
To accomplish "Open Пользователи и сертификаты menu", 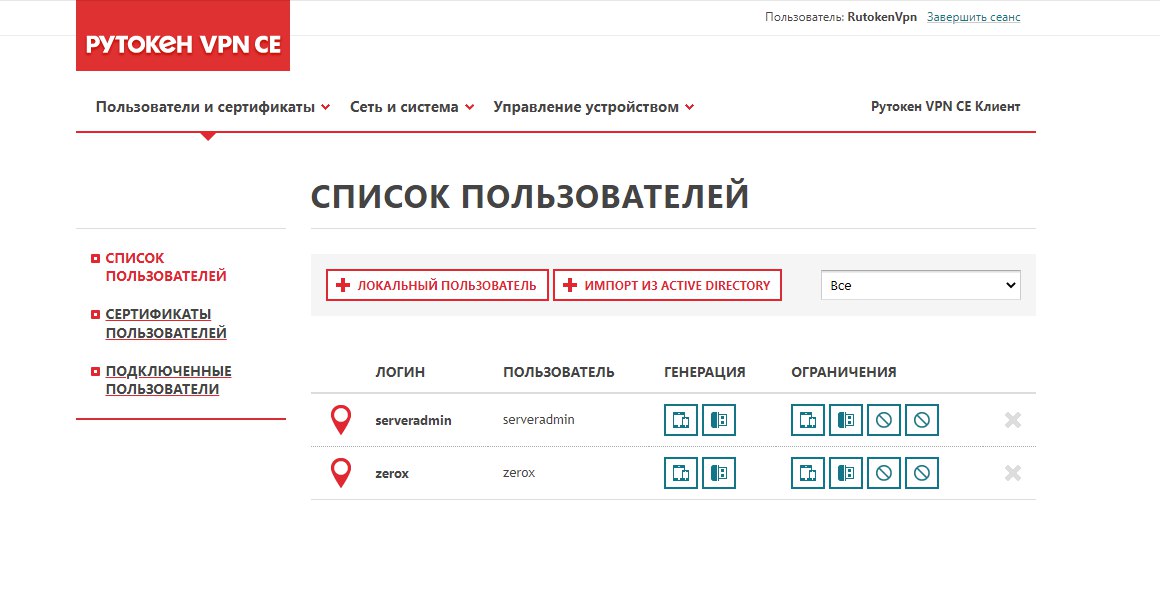I will tap(212, 107).
